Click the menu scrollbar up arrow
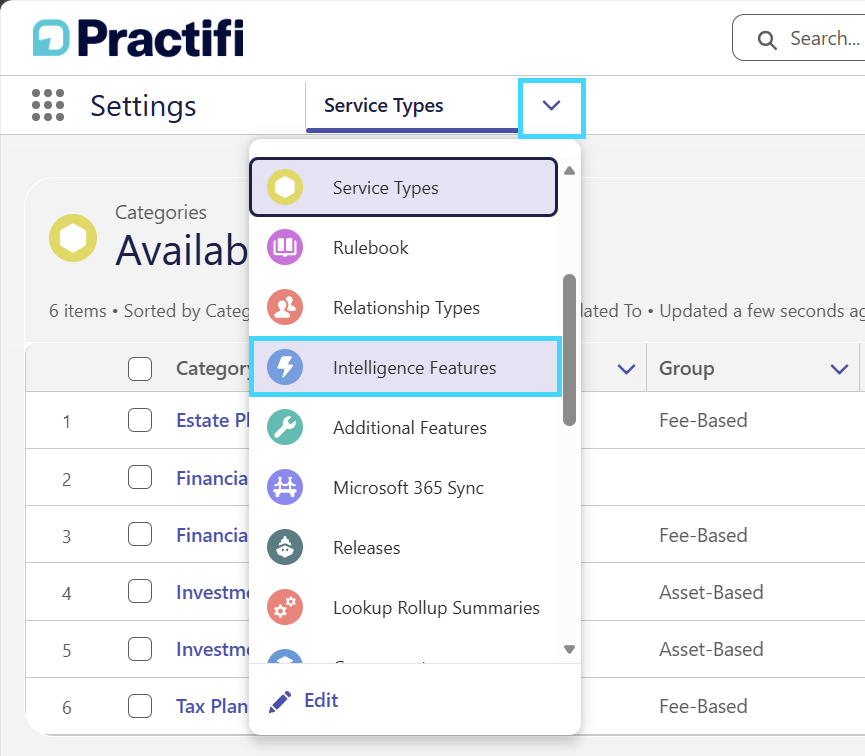This screenshot has height=756, width=865. (569, 171)
